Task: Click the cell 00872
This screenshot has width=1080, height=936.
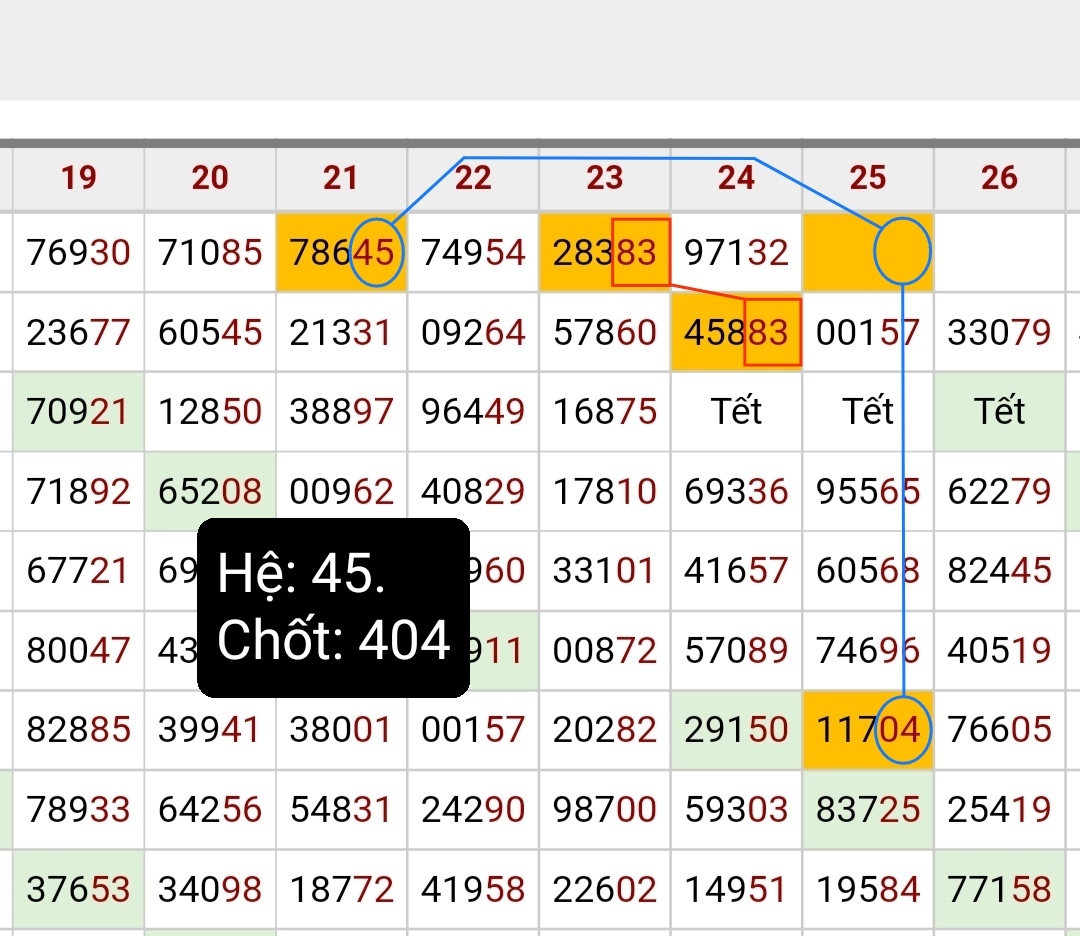Action: [x=605, y=650]
